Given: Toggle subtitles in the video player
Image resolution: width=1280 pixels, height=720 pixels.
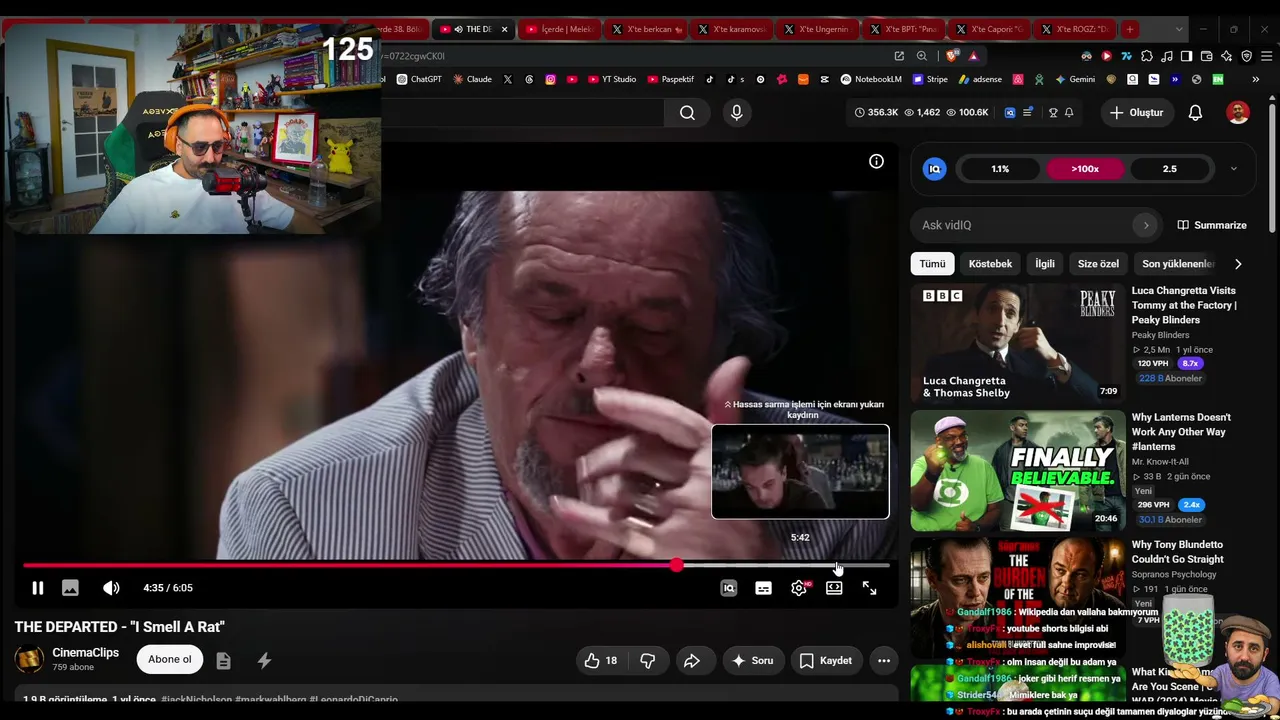Looking at the screenshot, I should click(763, 588).
